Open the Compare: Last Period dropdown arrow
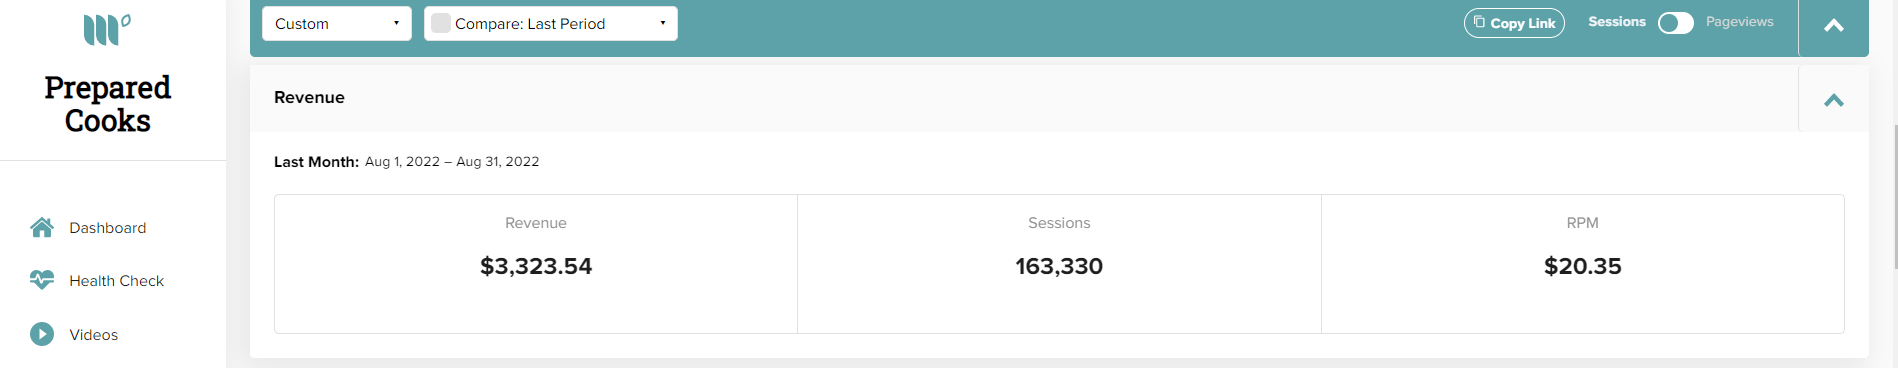 663,24
